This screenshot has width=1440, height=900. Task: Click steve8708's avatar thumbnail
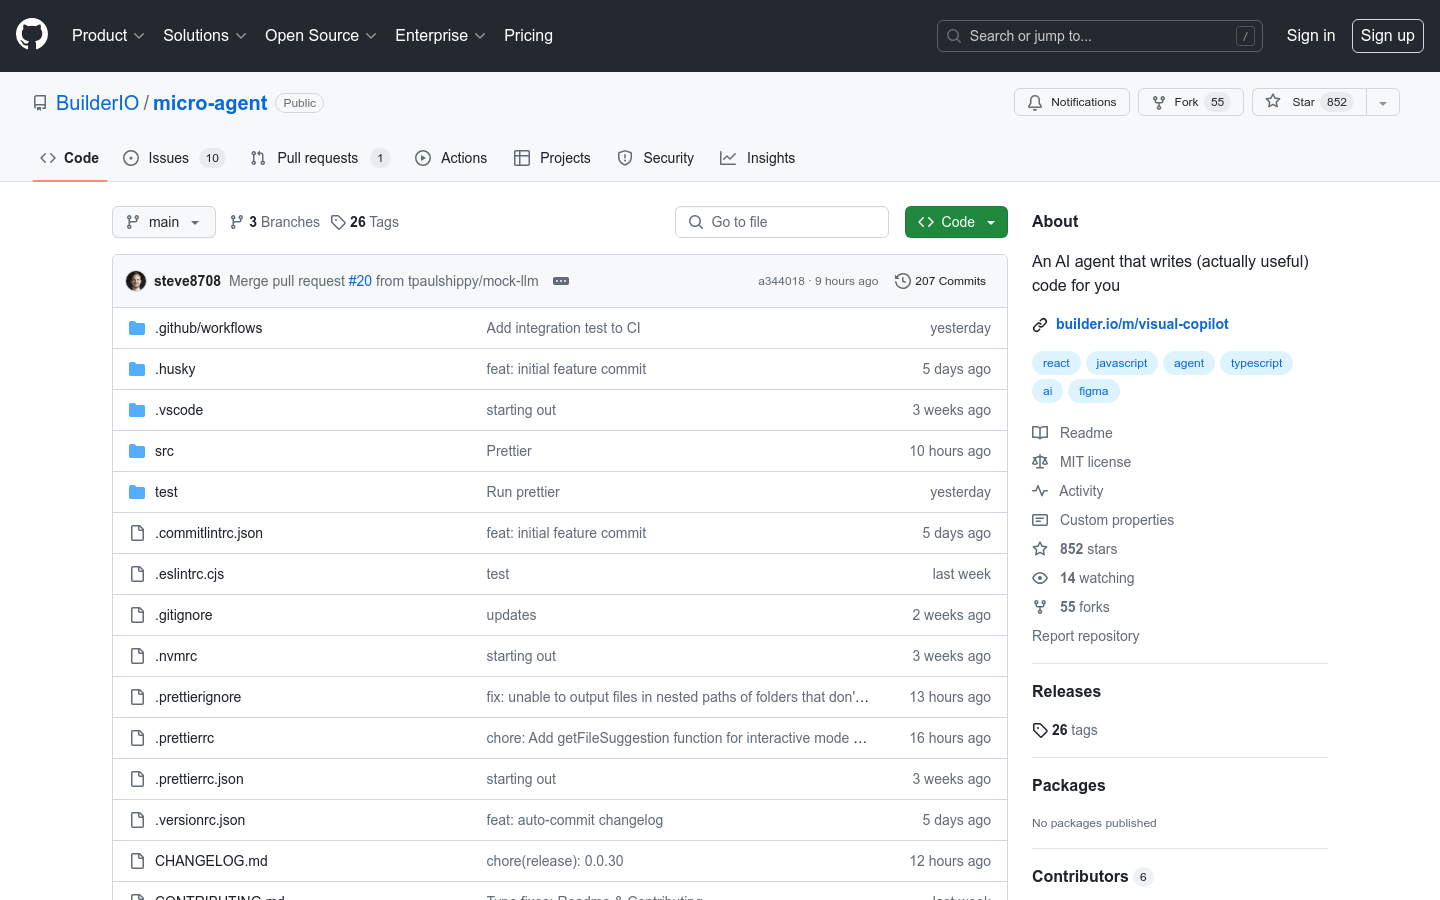click(x=136, y=281)
